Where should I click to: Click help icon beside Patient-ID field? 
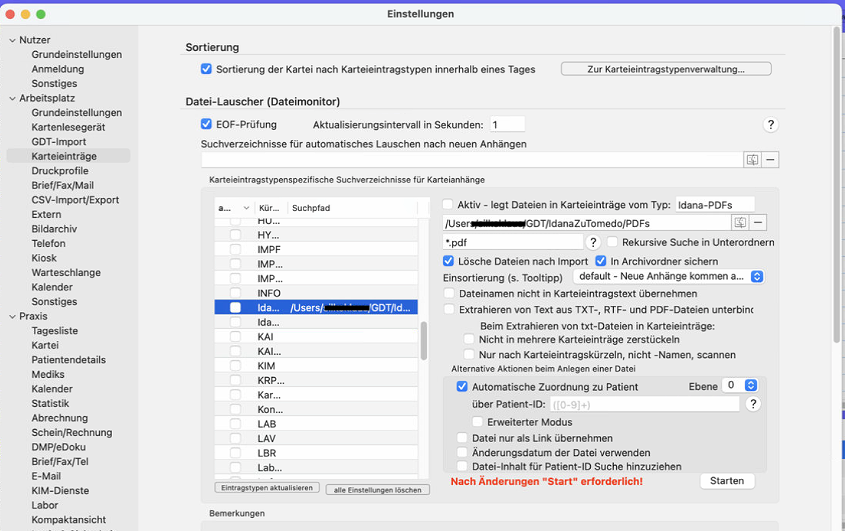pyautogui.click(x=753, y=404)
